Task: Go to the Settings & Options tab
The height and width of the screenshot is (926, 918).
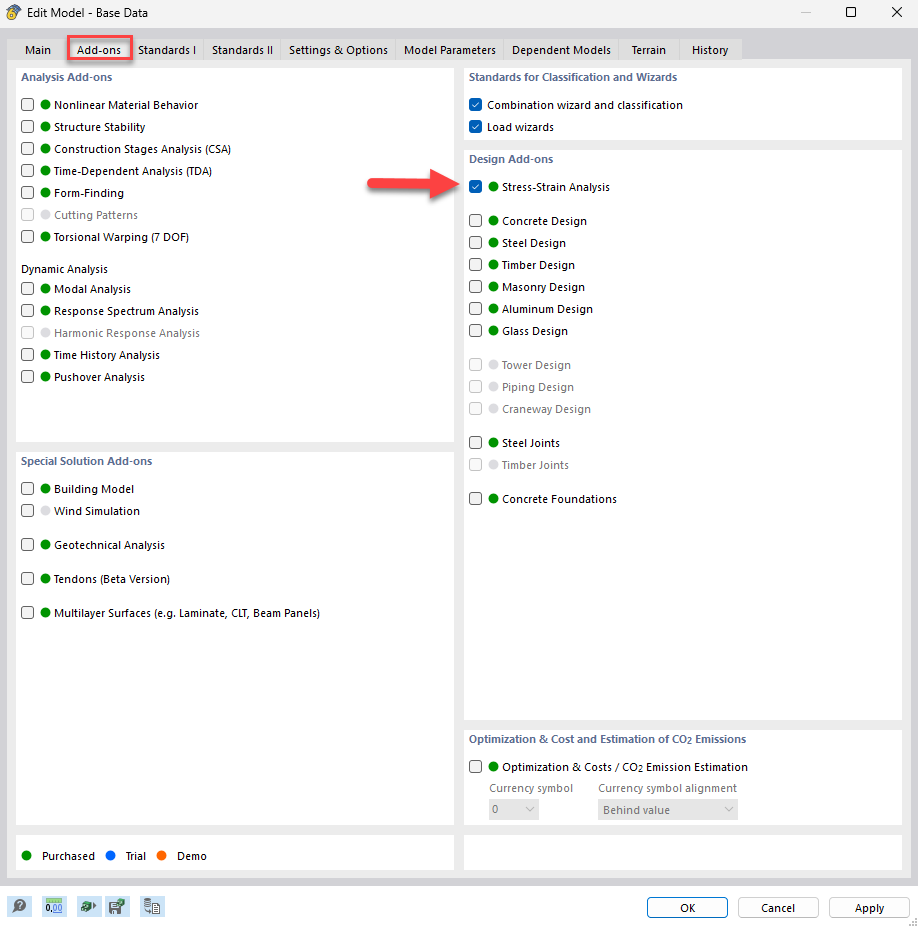Action: pos(338,50)
